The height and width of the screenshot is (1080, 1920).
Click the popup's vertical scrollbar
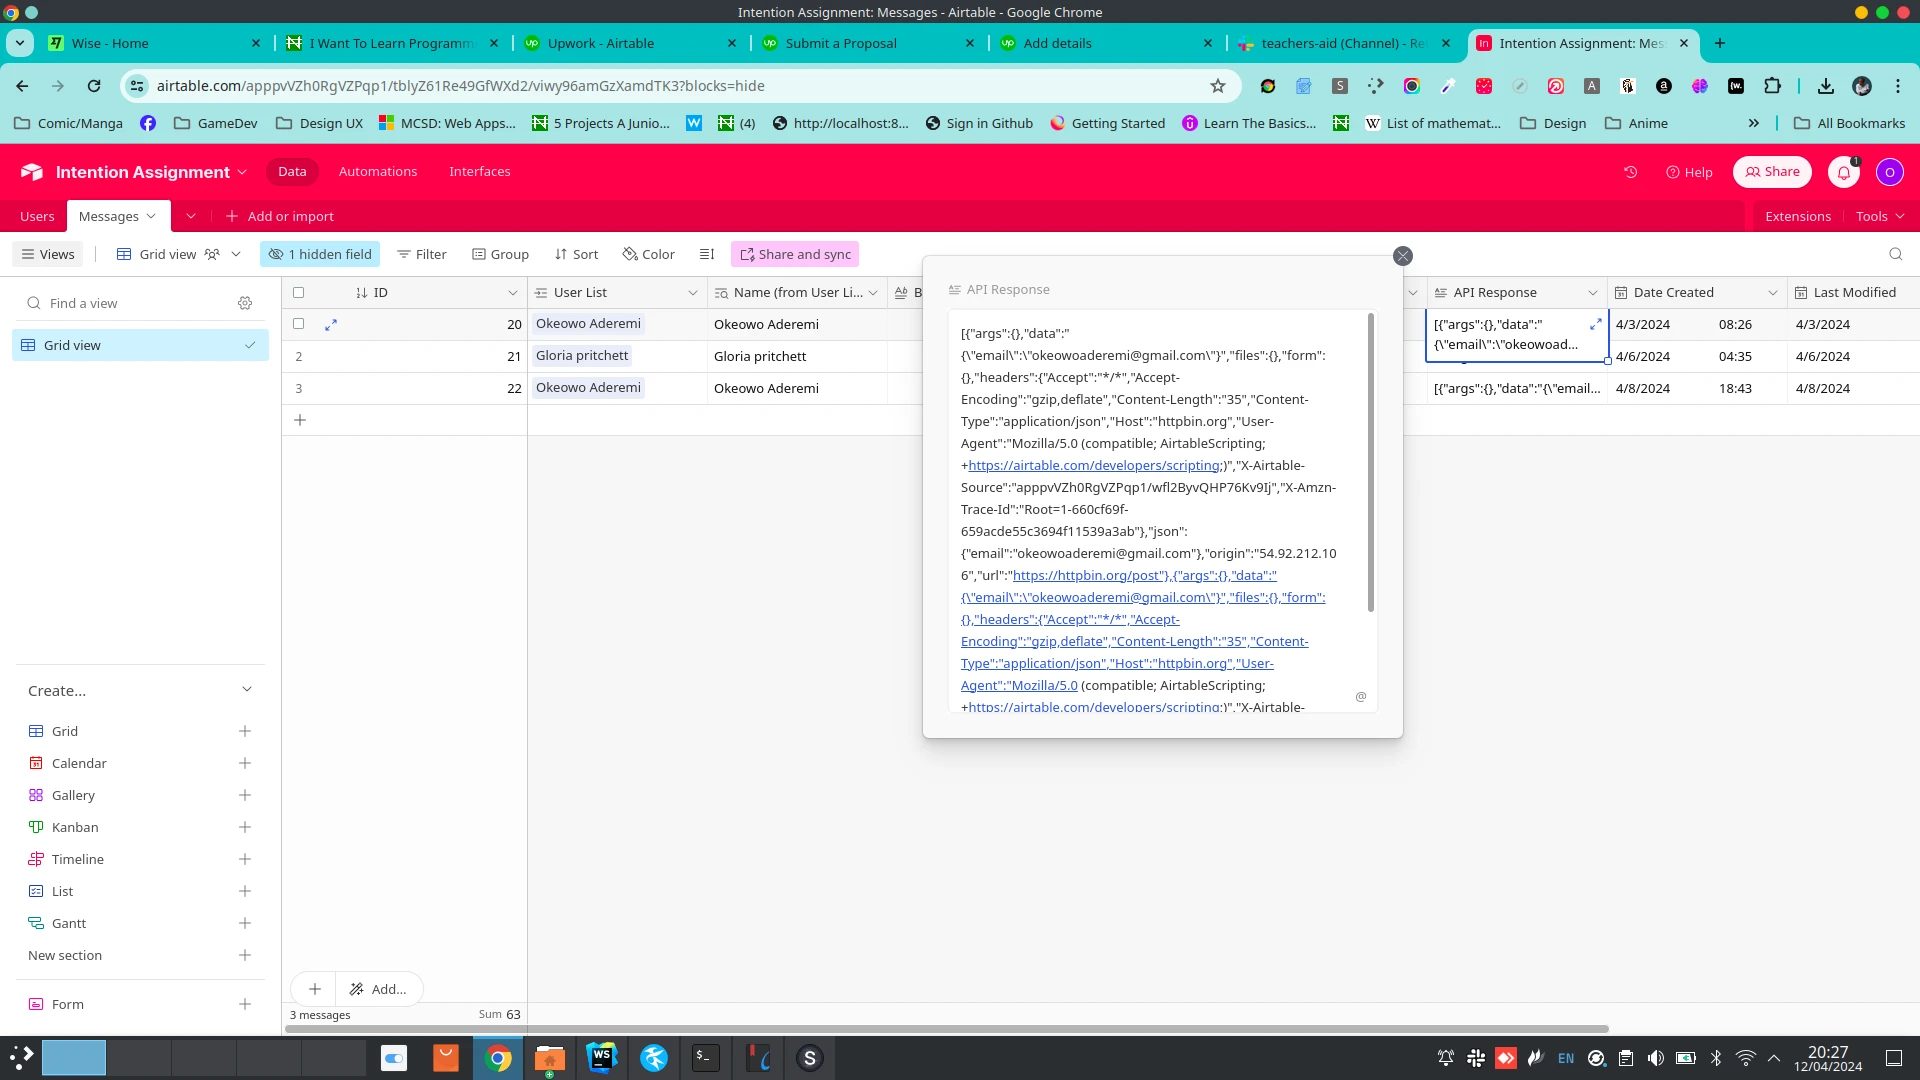[1370, 460]
